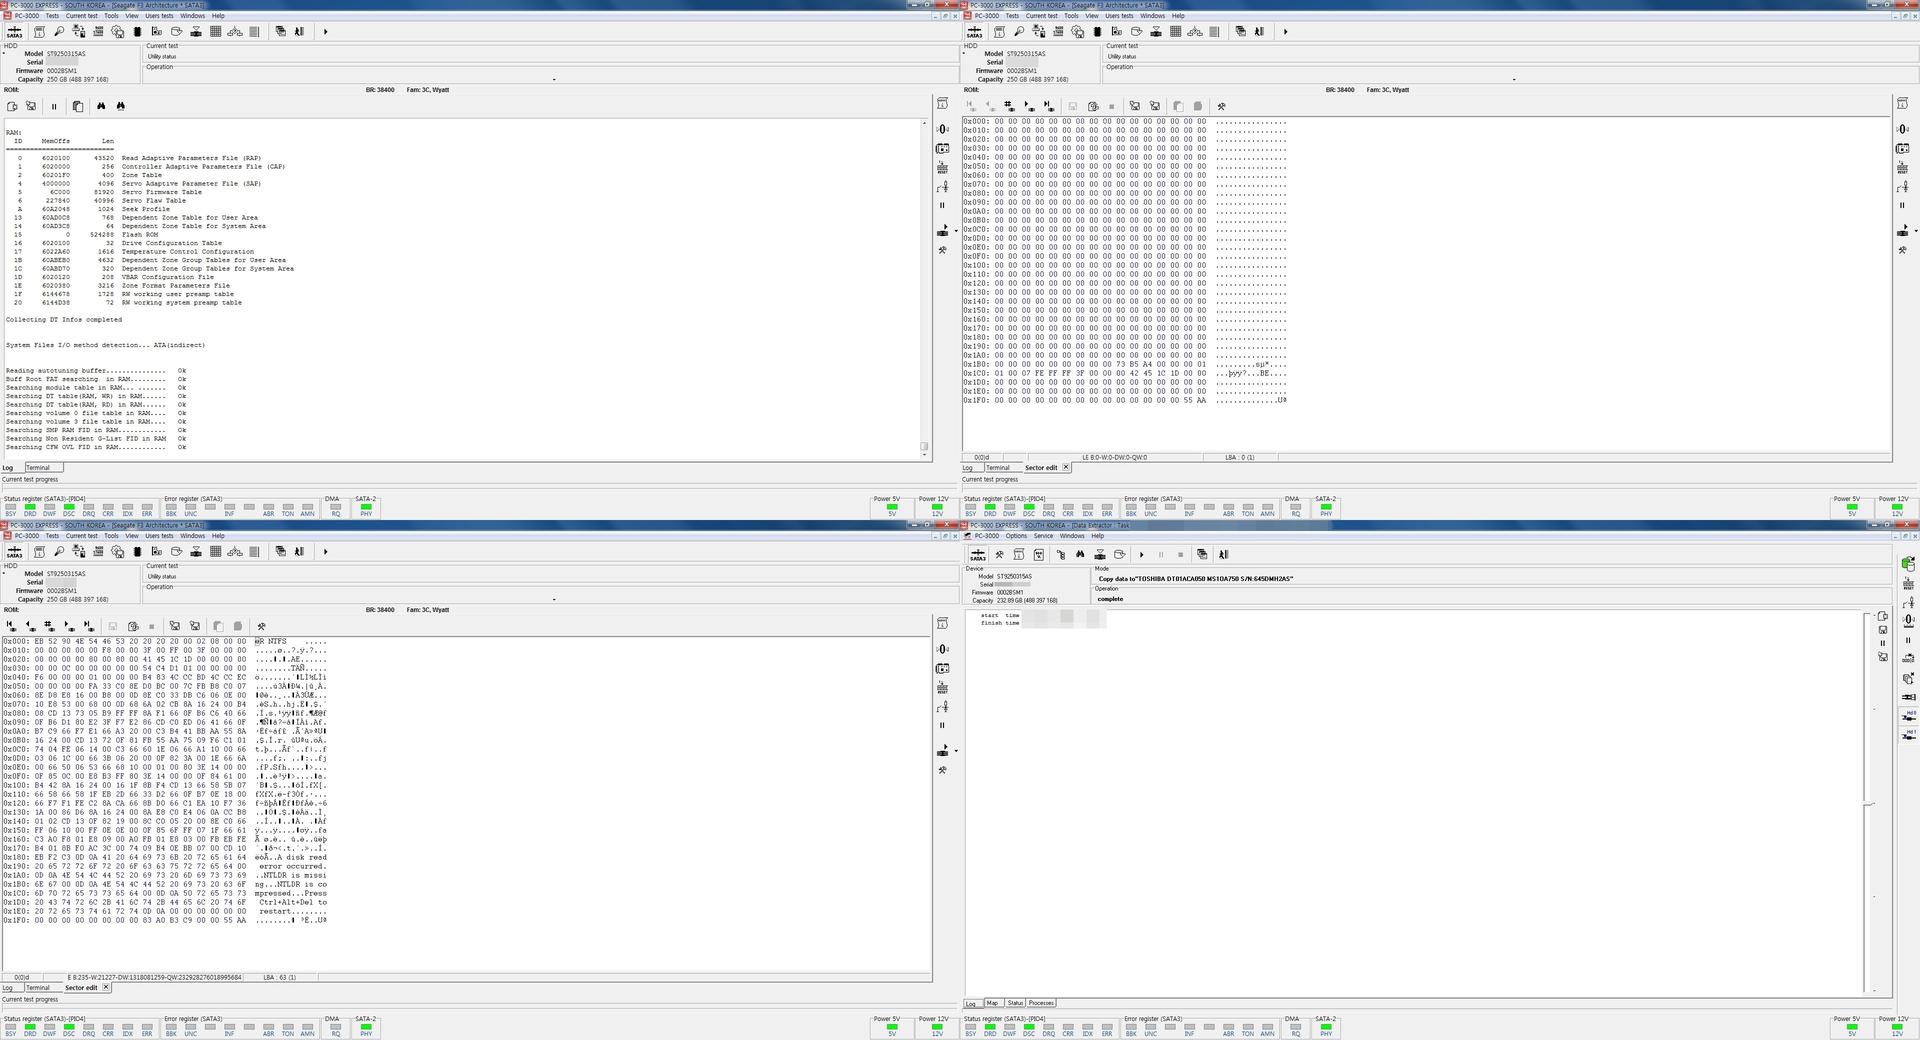Image resolution: width=1920 pixels, height=1040 pixels.
Task: Click the grid table icon in top-left main toolbar
Action: 215,32
